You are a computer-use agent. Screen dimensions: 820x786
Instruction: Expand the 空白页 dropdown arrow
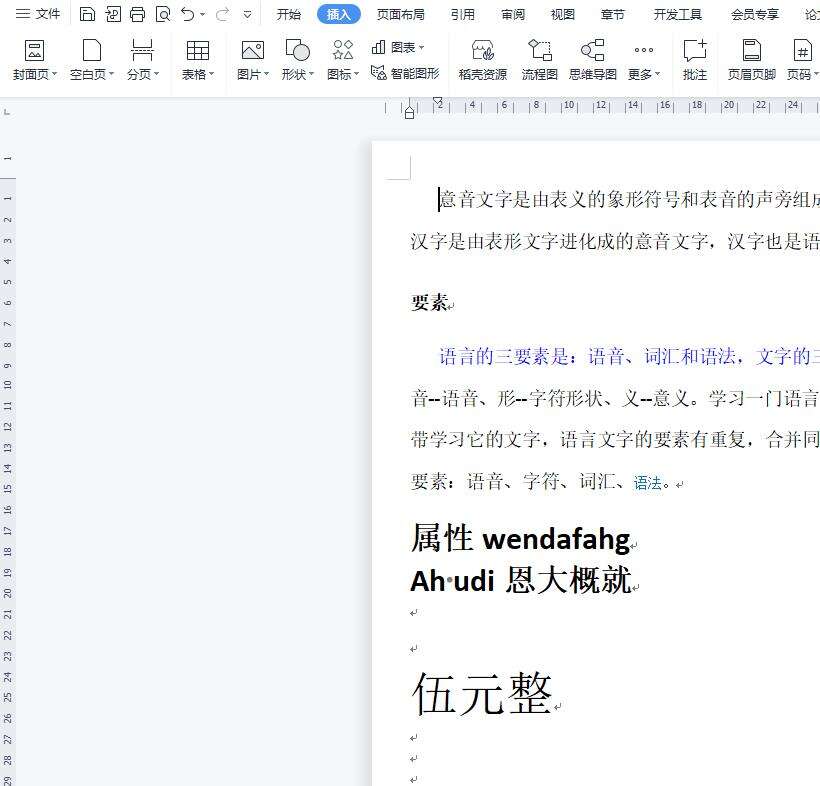[x=111, y=74]
